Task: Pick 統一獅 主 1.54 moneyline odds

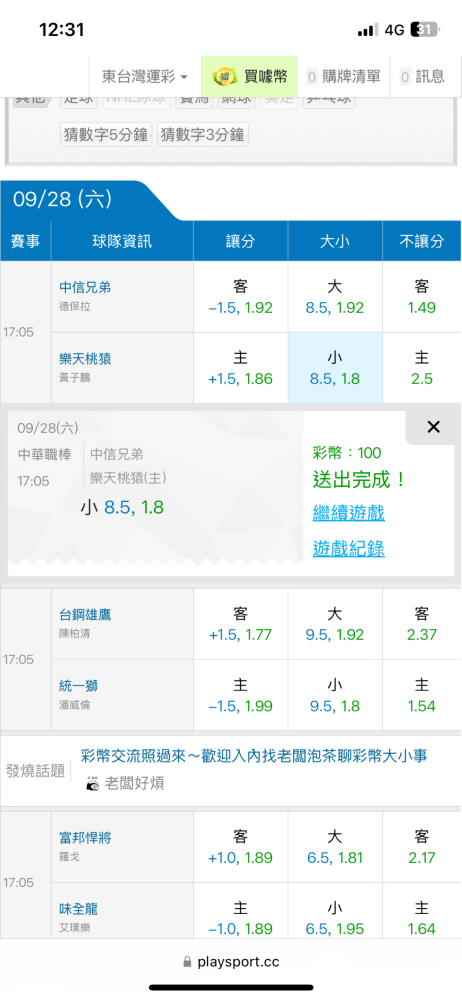Action: click(x=422, y=695)
